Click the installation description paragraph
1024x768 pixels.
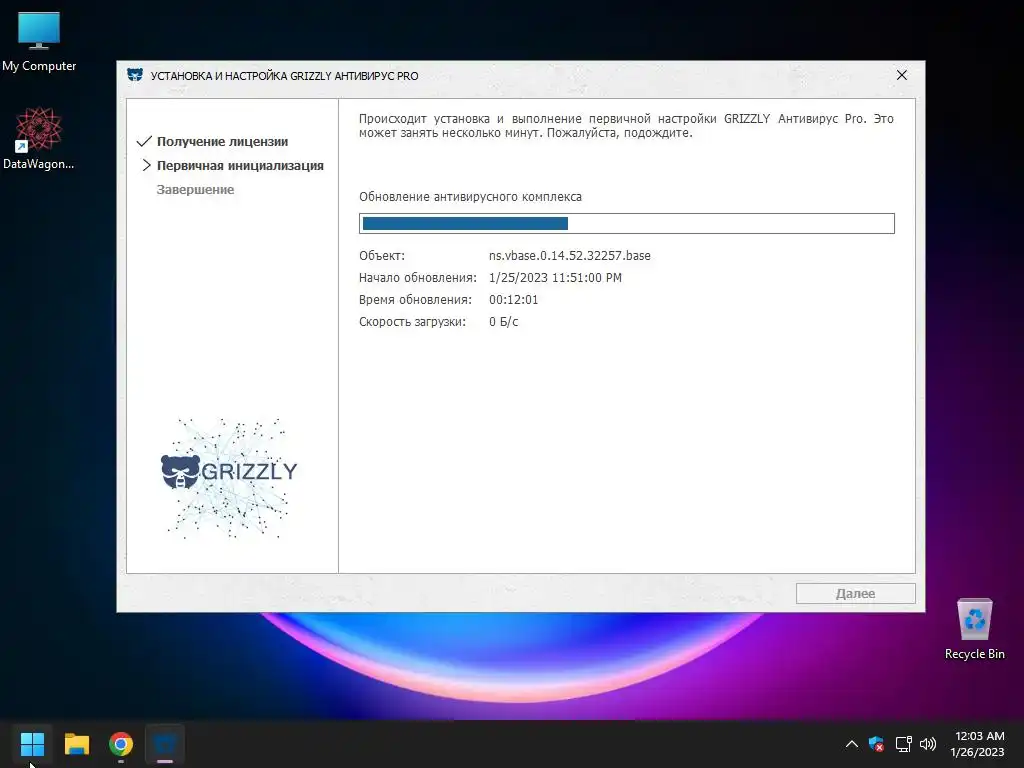tap(626, 126)
